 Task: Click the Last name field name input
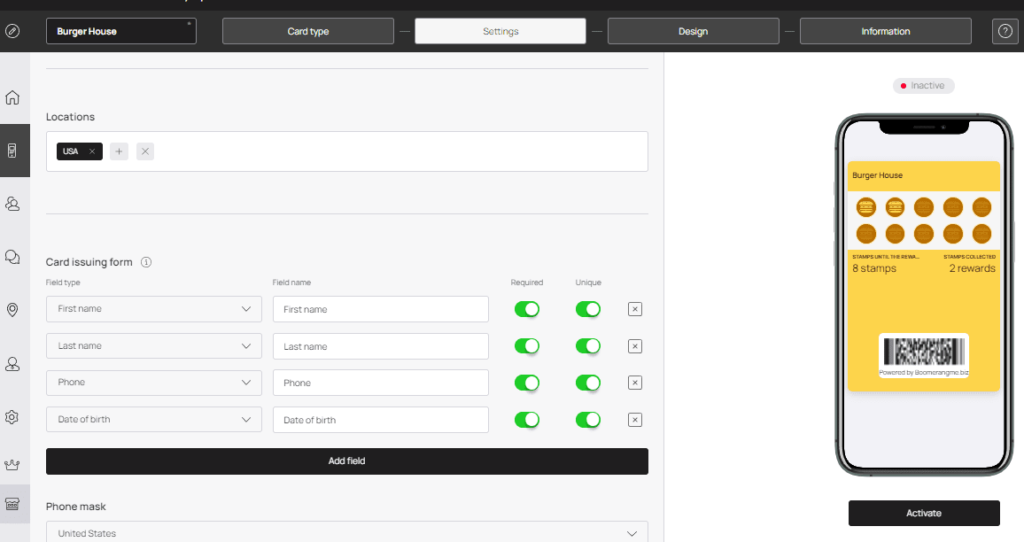click(x=381, y=346)
